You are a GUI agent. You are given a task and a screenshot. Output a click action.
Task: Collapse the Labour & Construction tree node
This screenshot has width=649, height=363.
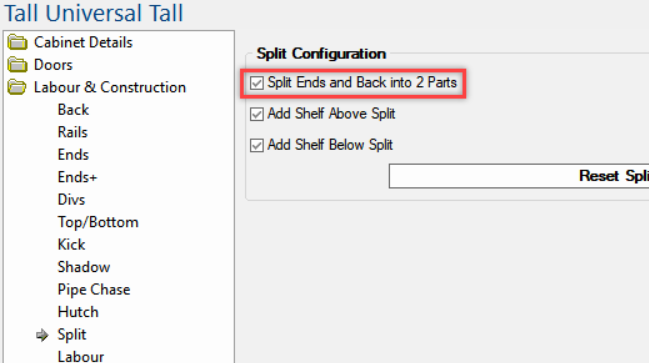(110, 87)
